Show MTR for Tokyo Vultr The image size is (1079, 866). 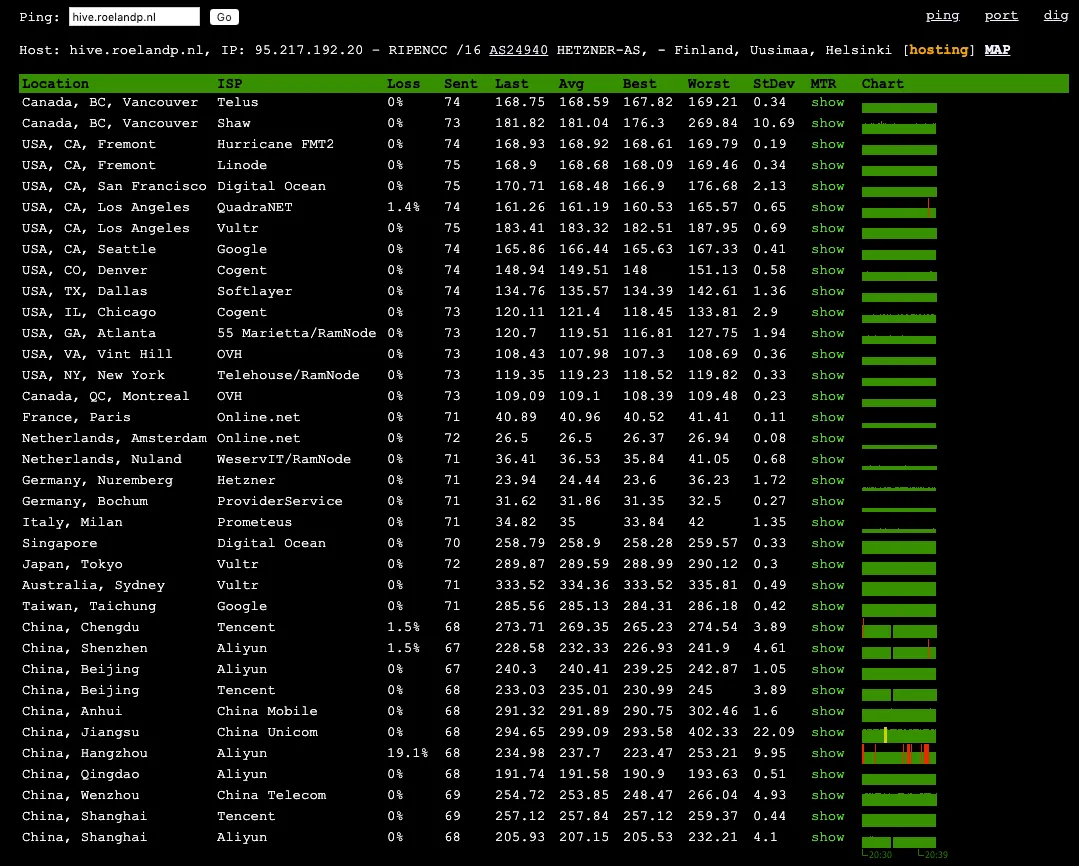click(x=827, y=564)
